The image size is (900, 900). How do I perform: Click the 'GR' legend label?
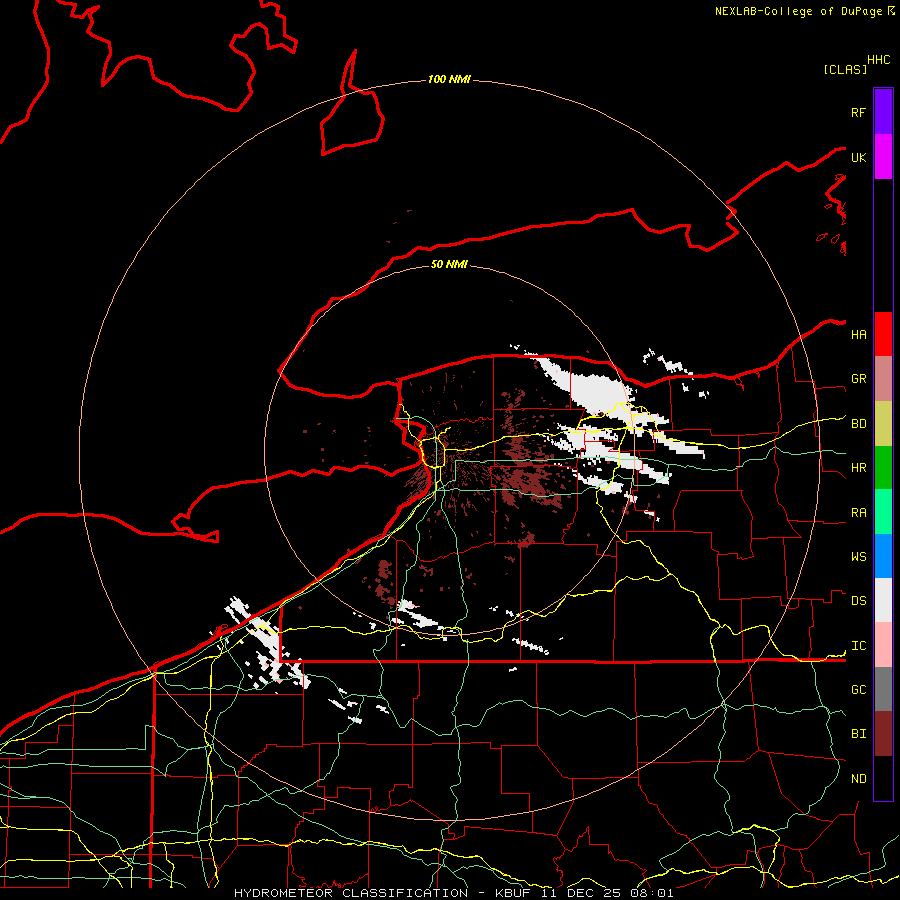[x=858, y=379]
